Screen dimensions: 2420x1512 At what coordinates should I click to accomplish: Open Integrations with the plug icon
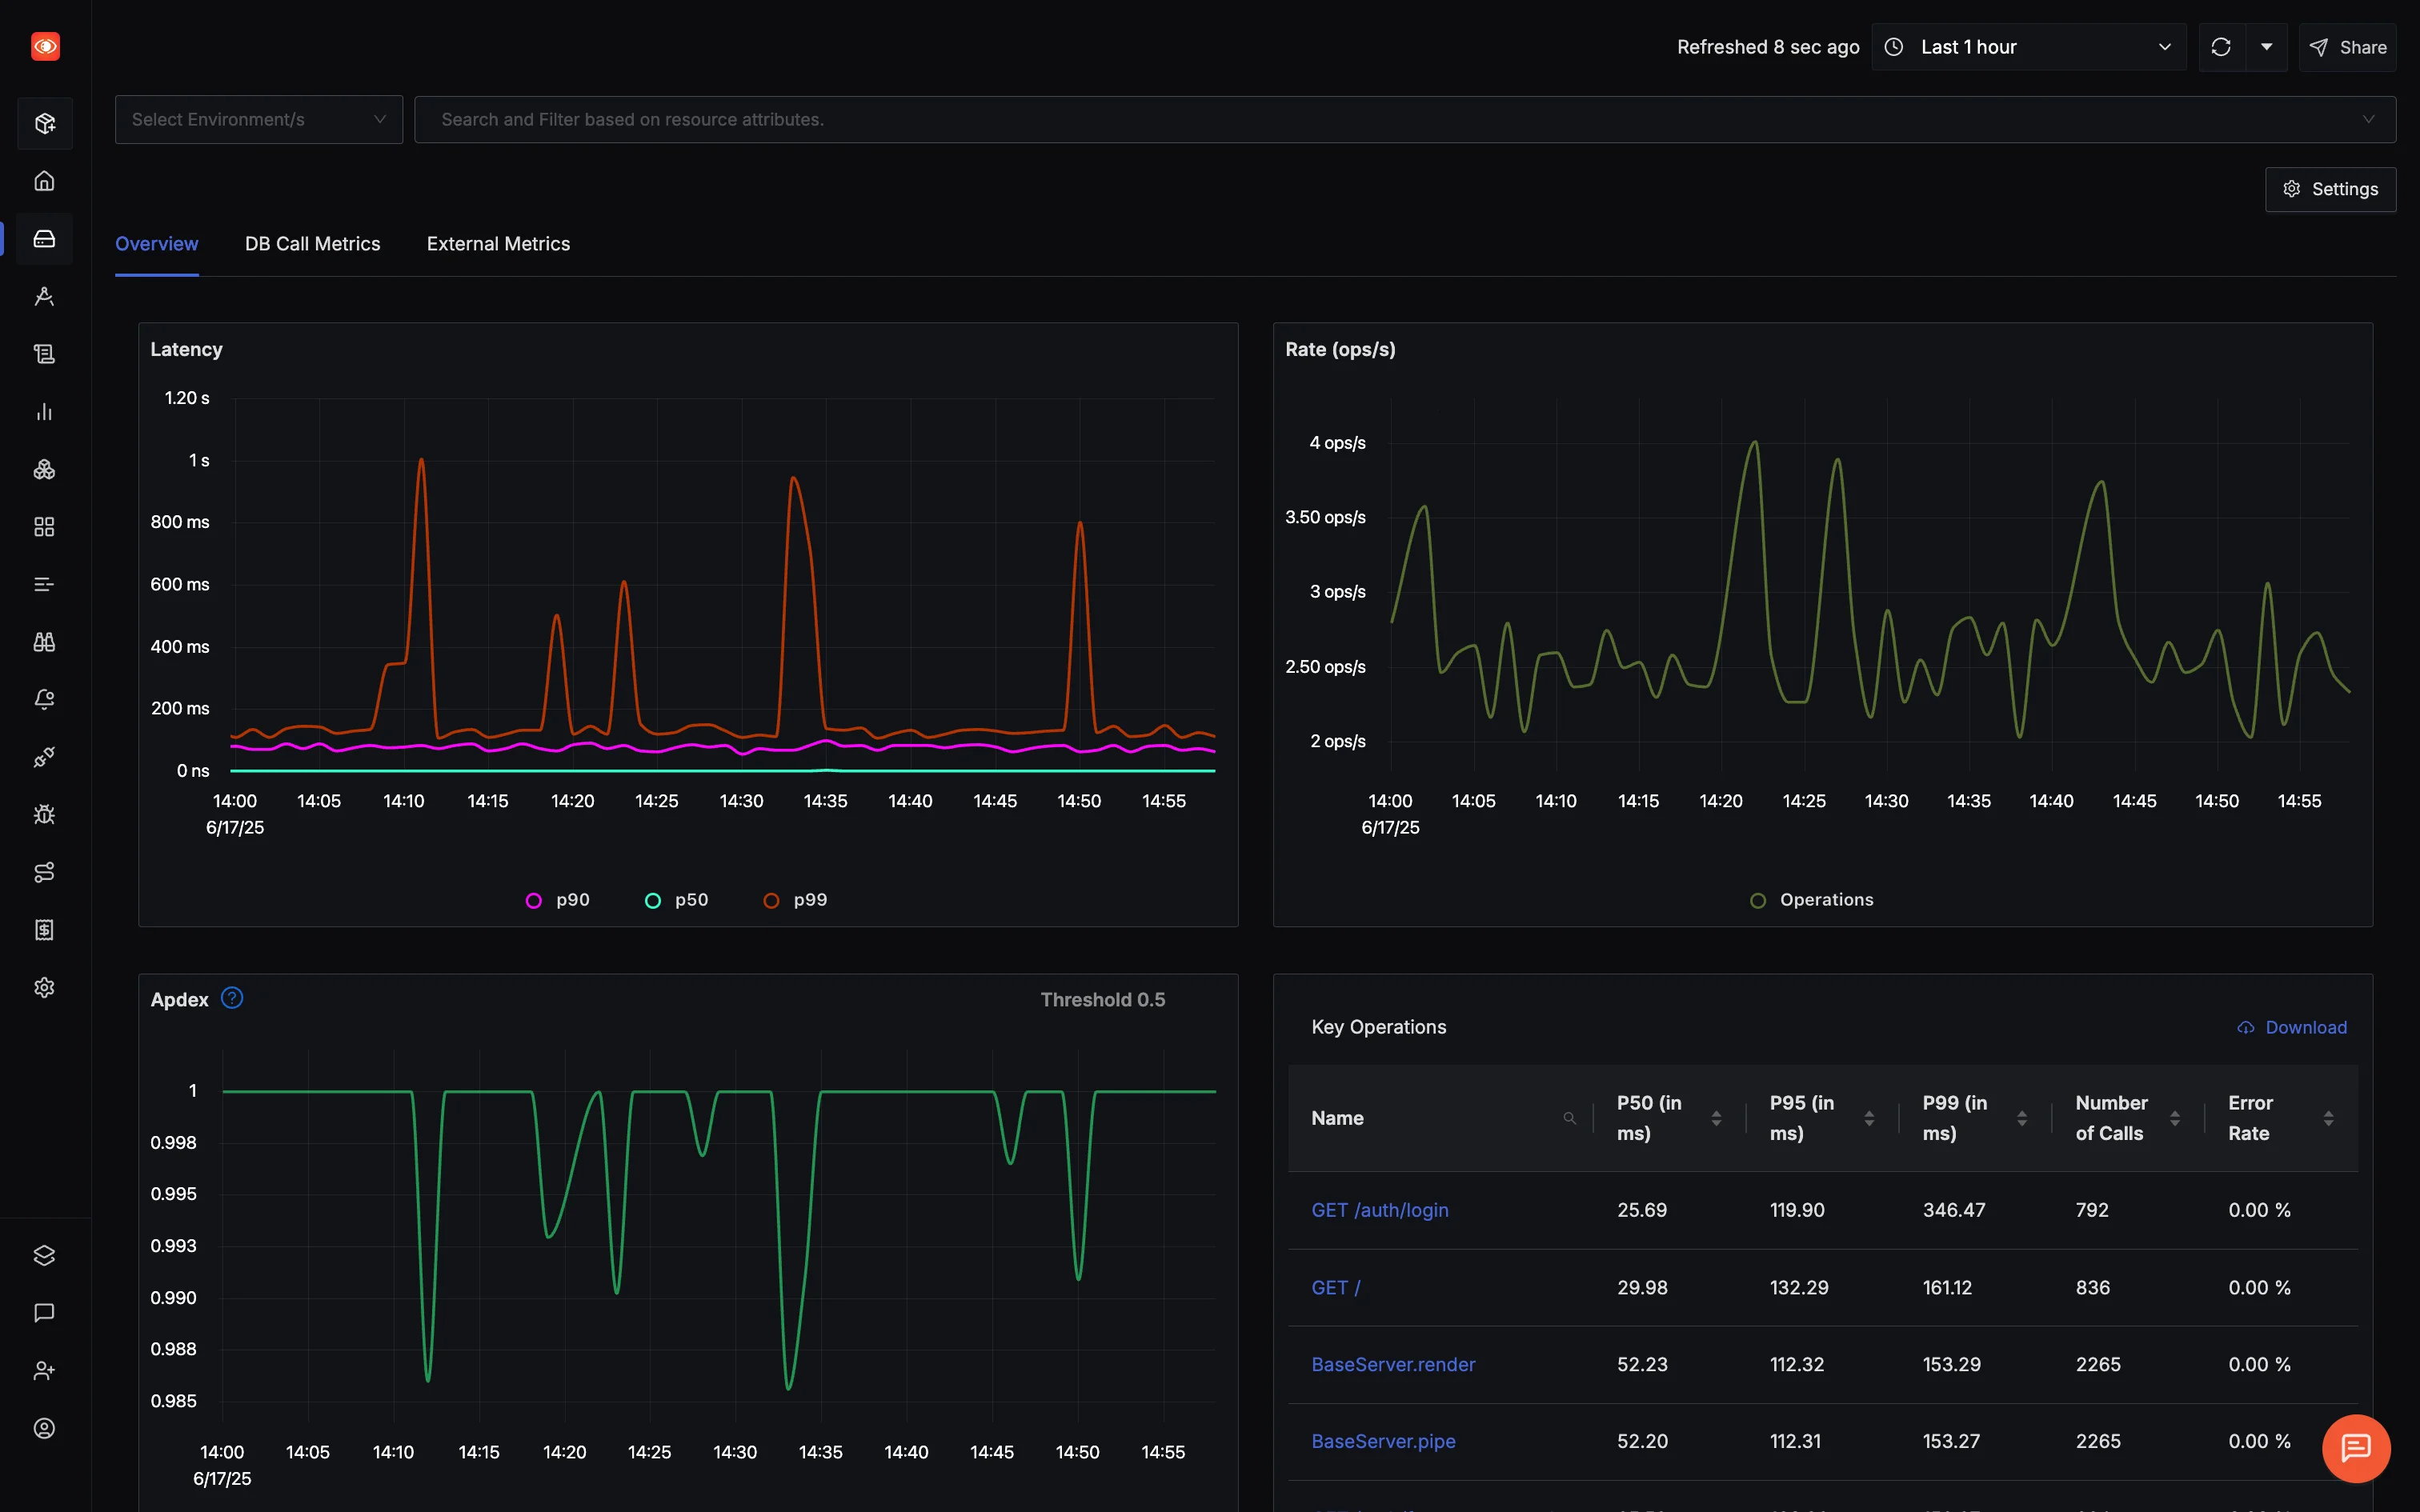coord(45,757)
